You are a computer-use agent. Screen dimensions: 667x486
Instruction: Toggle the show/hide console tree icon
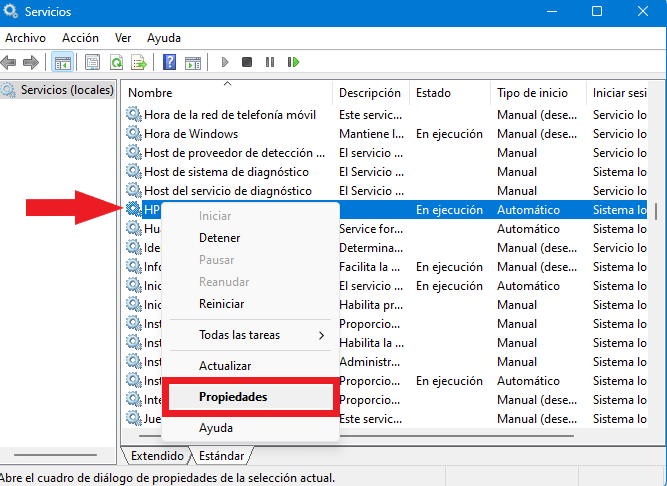pos(63,63)
